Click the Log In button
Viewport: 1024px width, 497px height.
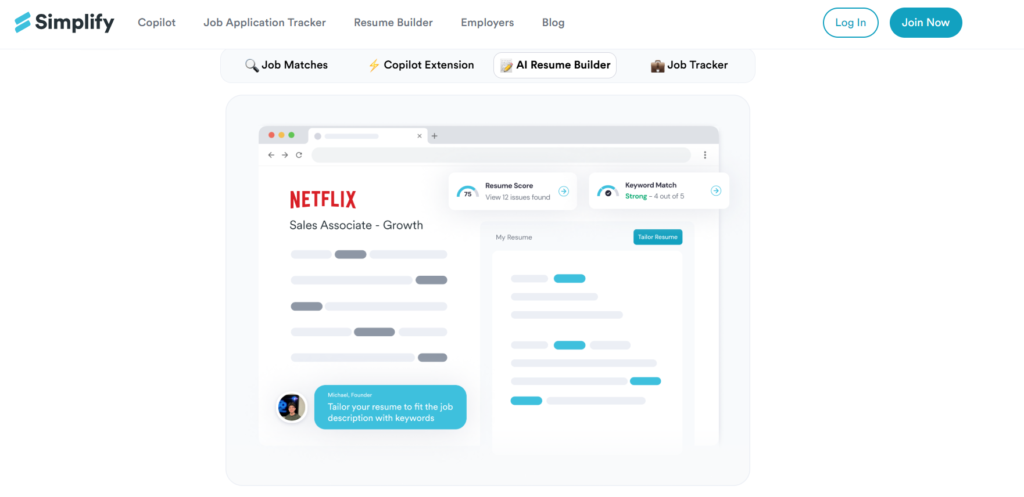[x=850, y=22]
